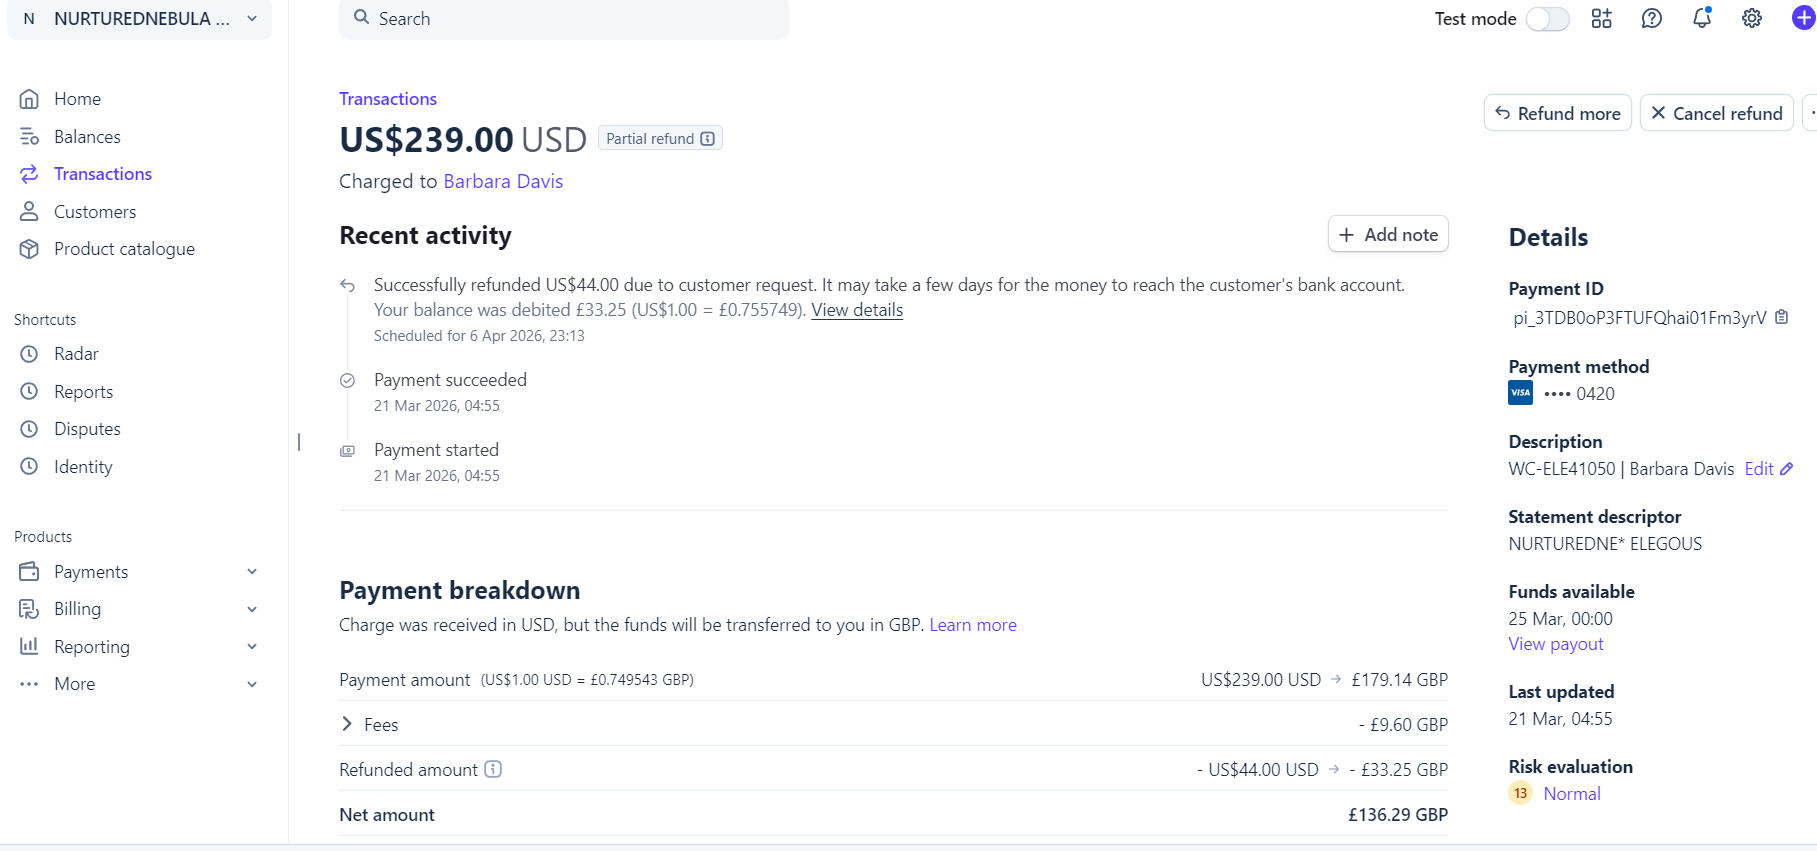Expand the Billing section chevron

click(252, 609)
